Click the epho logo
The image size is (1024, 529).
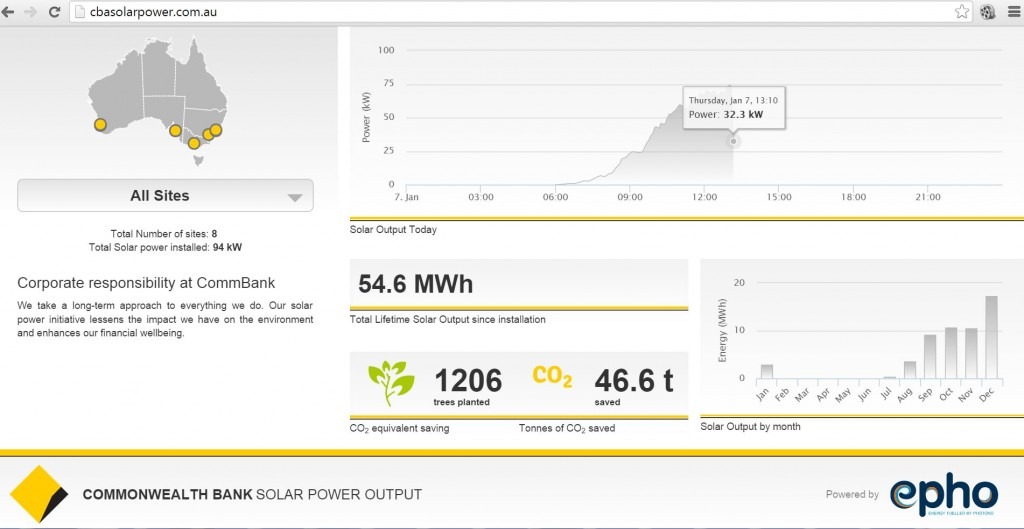(944, 494)
